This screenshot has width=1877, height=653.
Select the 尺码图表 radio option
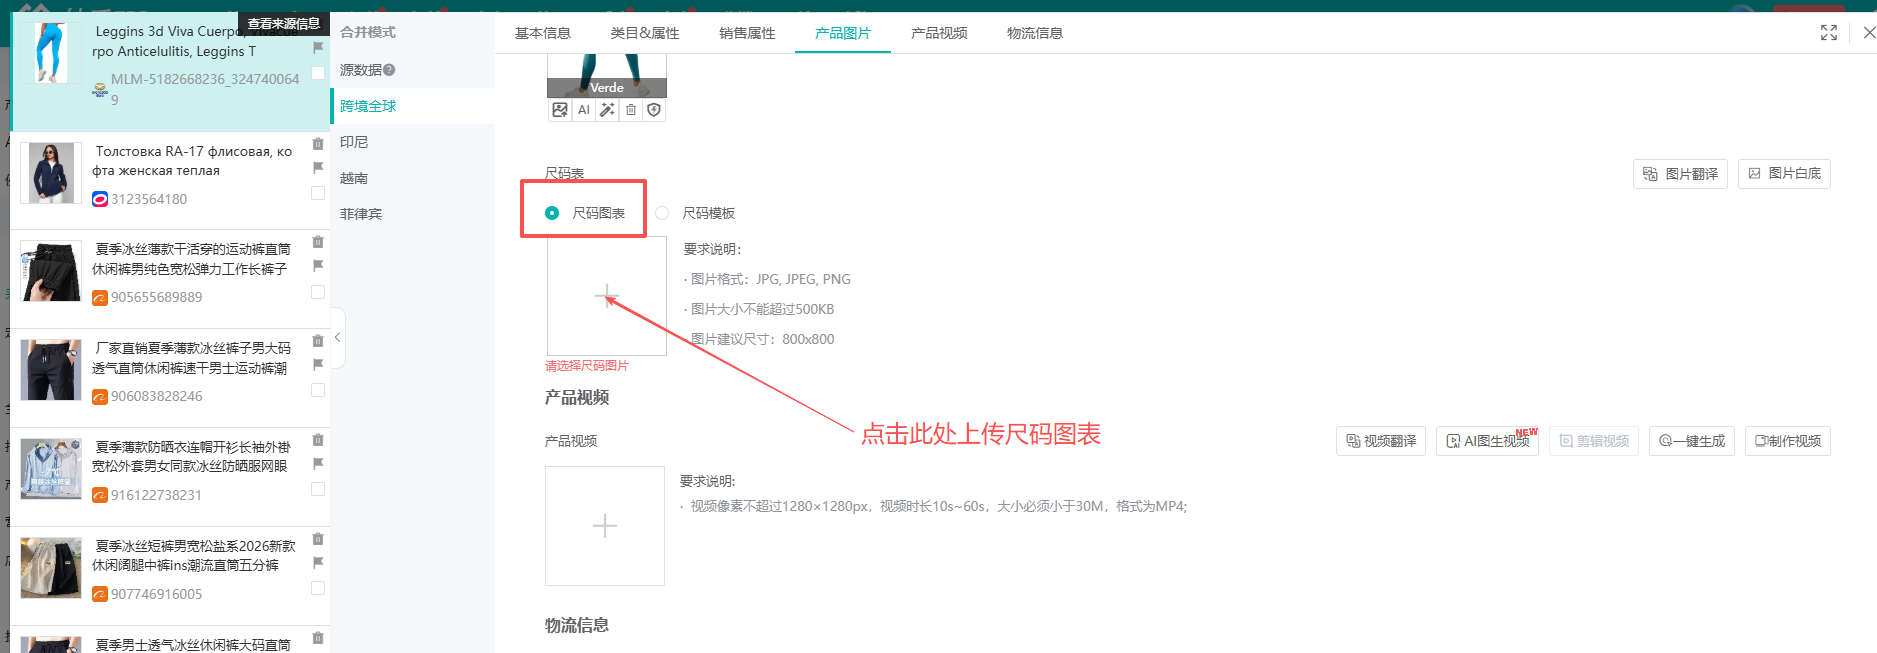tap(552, 213)
